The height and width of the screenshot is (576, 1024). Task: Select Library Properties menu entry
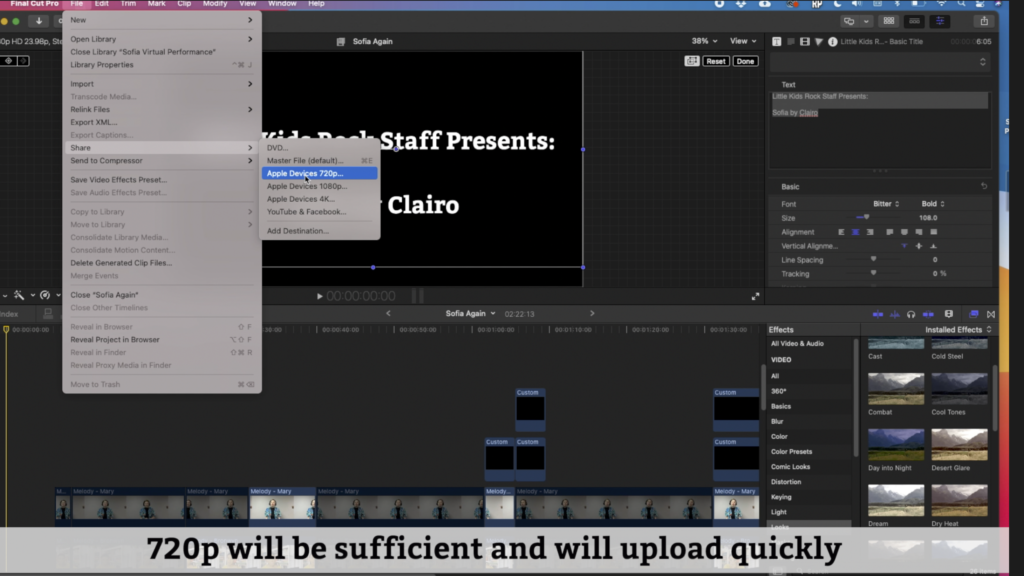pyautogui.click(x=161, y=65)
